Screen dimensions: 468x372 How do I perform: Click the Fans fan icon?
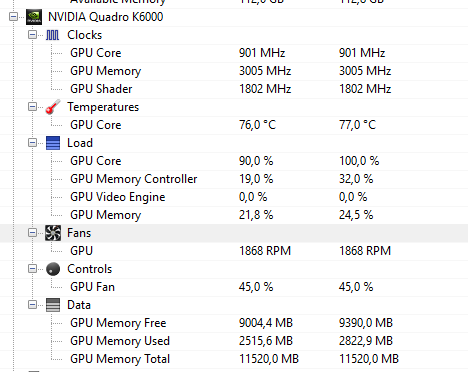coord(53,233)
